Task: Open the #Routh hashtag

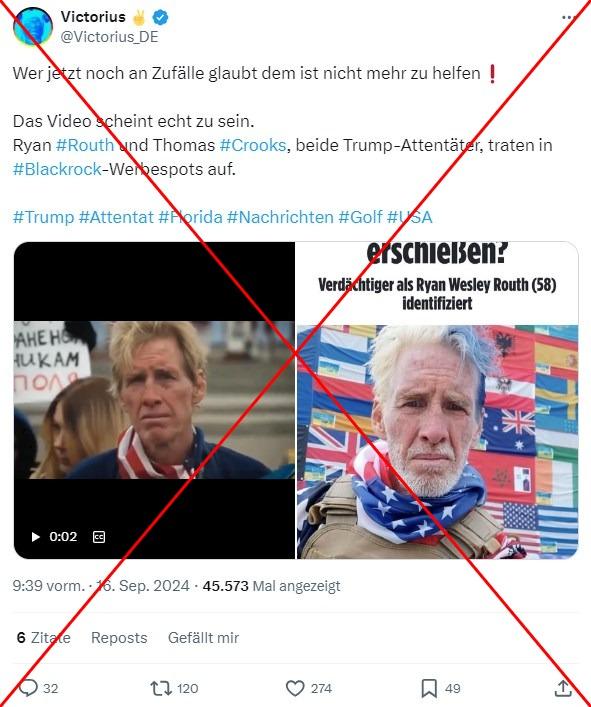Action: point(85,145)
